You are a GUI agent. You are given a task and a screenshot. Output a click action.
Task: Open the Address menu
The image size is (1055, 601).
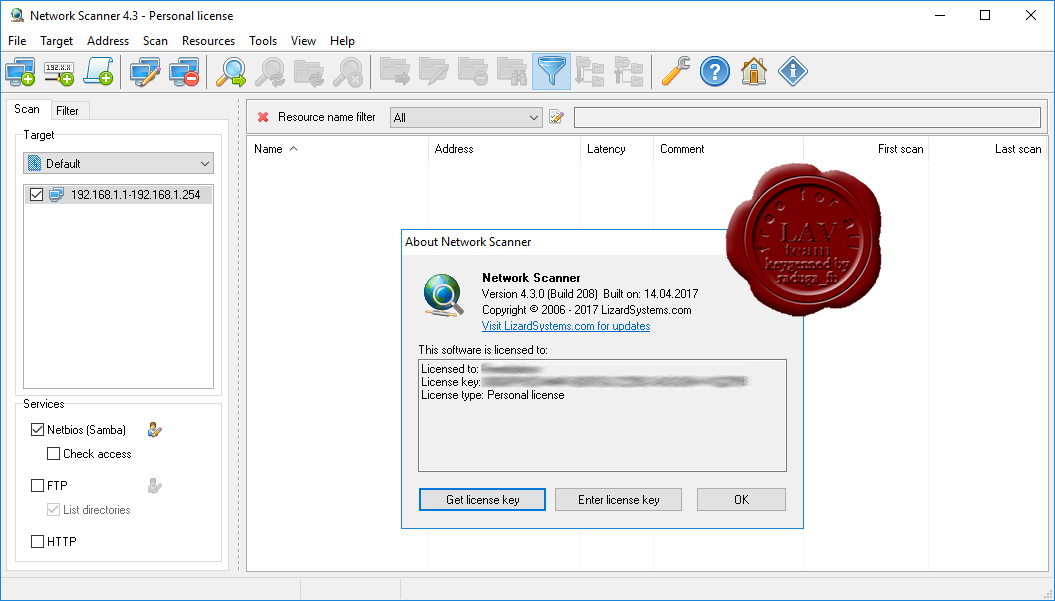coord(108,41)
